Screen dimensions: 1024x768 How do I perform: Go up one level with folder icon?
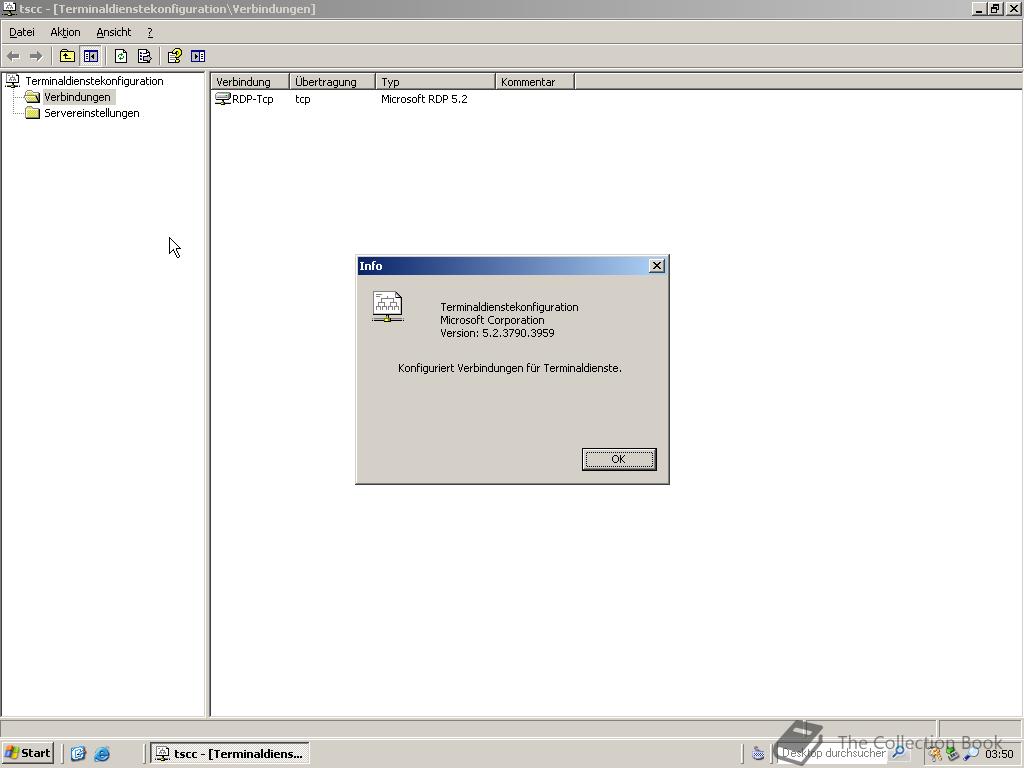pos(67,56)
